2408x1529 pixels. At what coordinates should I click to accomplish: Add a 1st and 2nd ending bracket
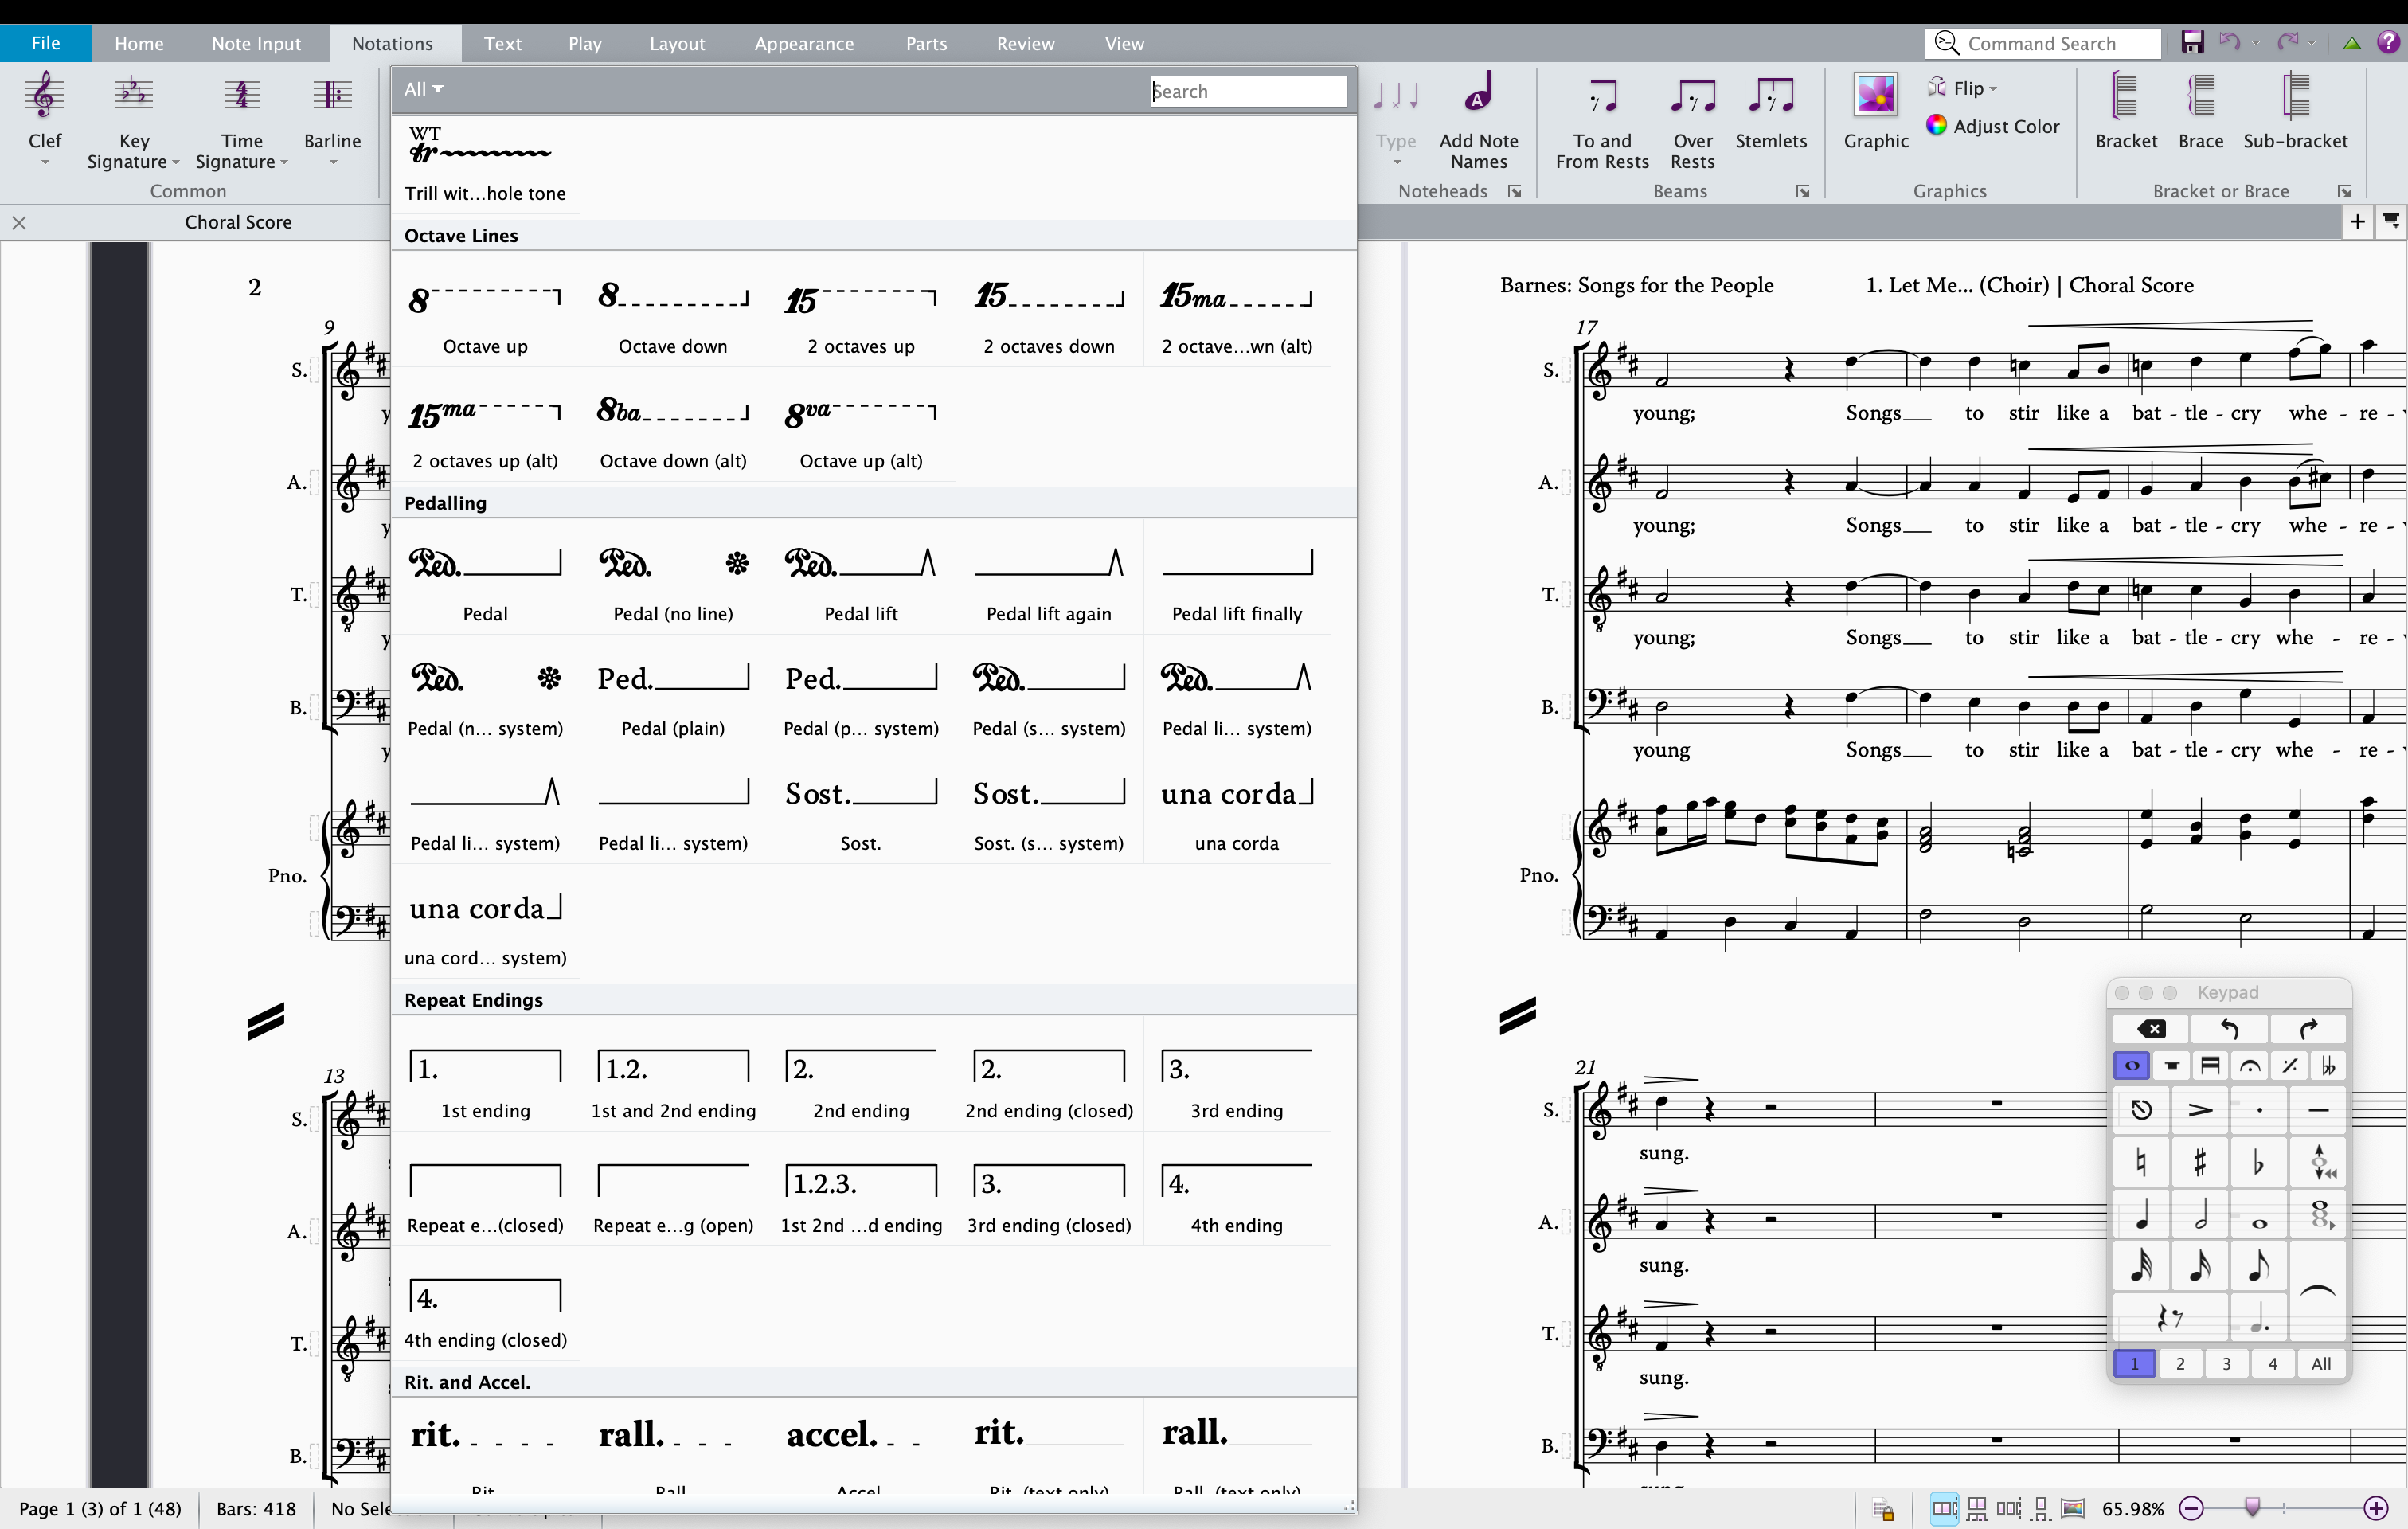[x=673, y=1075]
